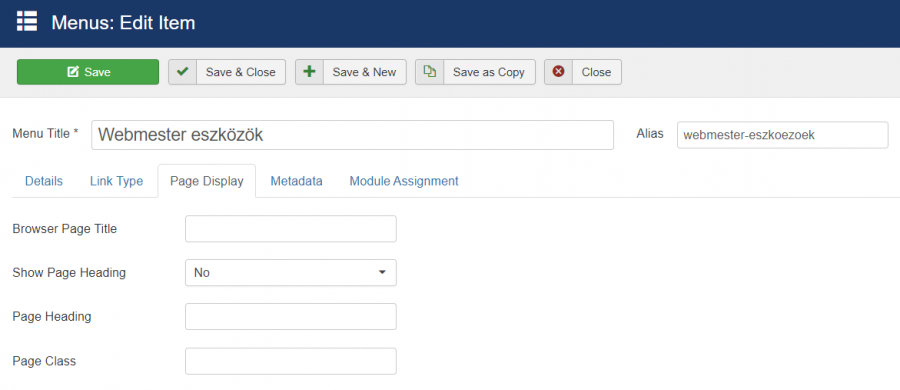Focus the Menu Title text field
Screen dimensions: 900x390
(352, 135)
